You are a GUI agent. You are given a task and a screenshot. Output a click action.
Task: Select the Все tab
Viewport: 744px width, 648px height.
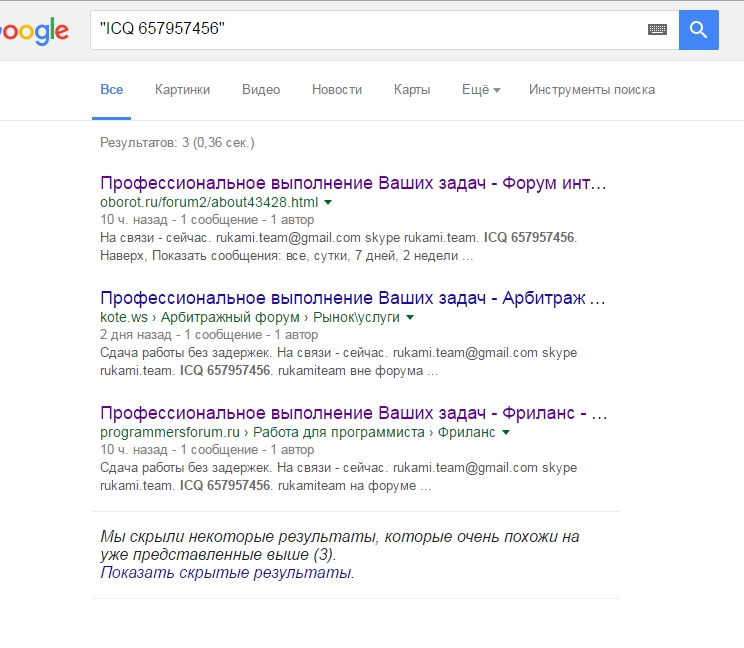112,90
